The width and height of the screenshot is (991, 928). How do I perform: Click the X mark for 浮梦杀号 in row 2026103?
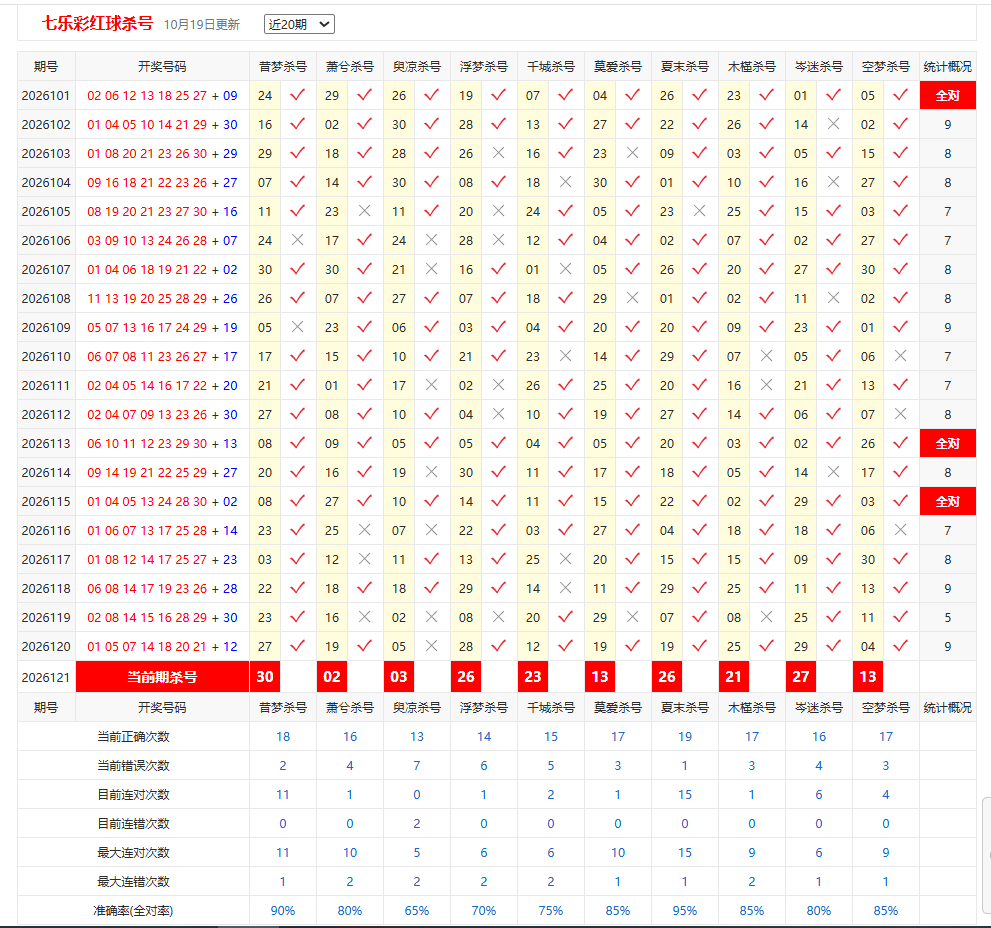point(499,154)
